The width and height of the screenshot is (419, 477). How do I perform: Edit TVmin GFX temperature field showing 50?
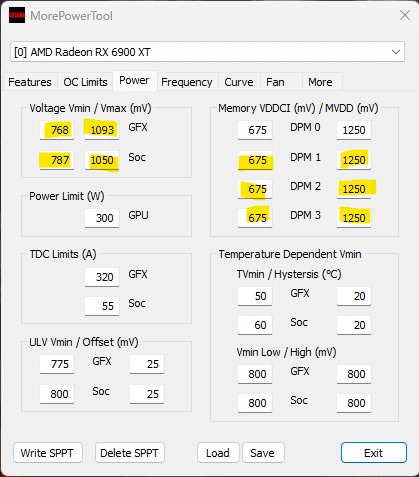point(255,296)
